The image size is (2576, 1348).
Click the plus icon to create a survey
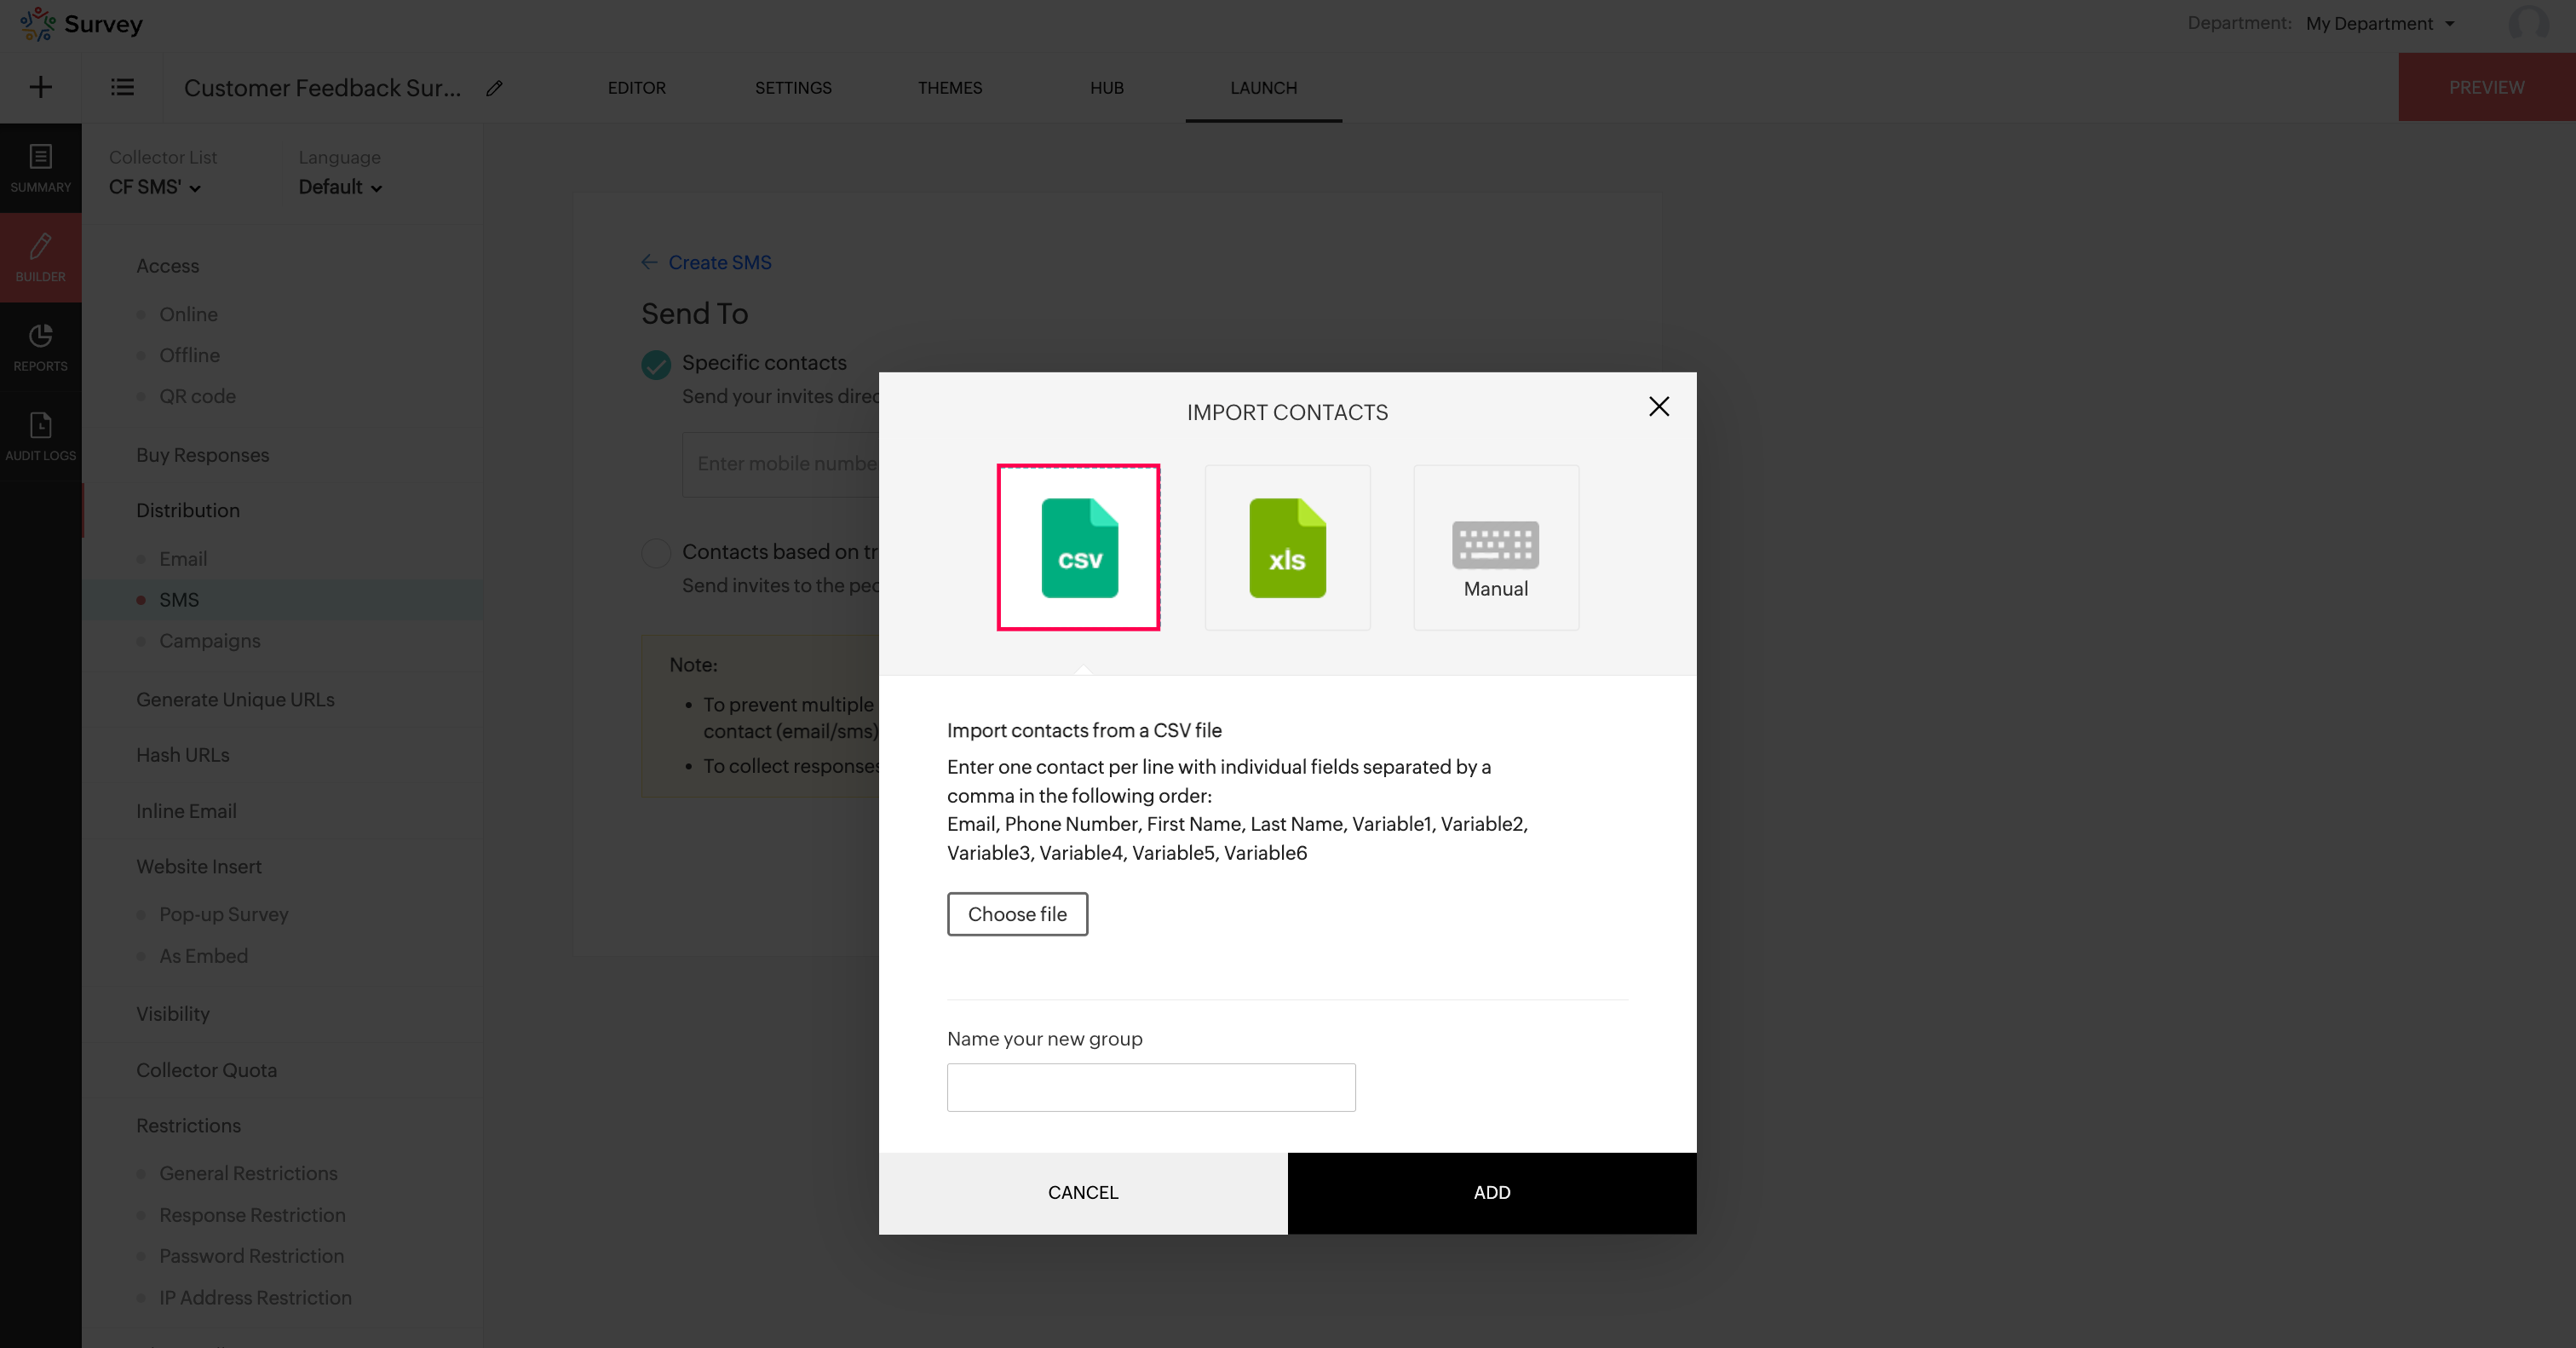[41, 87]
